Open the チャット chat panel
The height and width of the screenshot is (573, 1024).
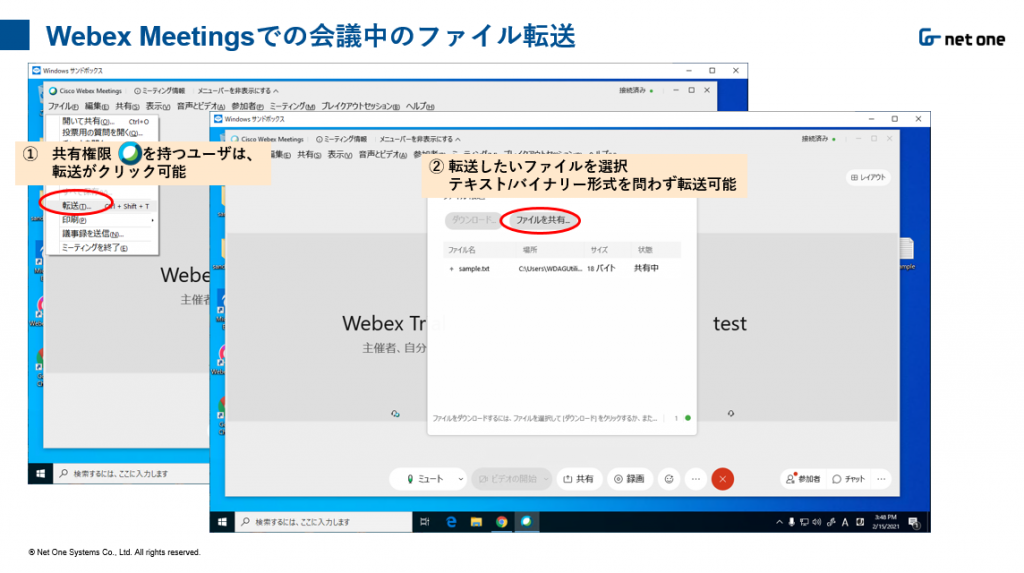point(848,479)
